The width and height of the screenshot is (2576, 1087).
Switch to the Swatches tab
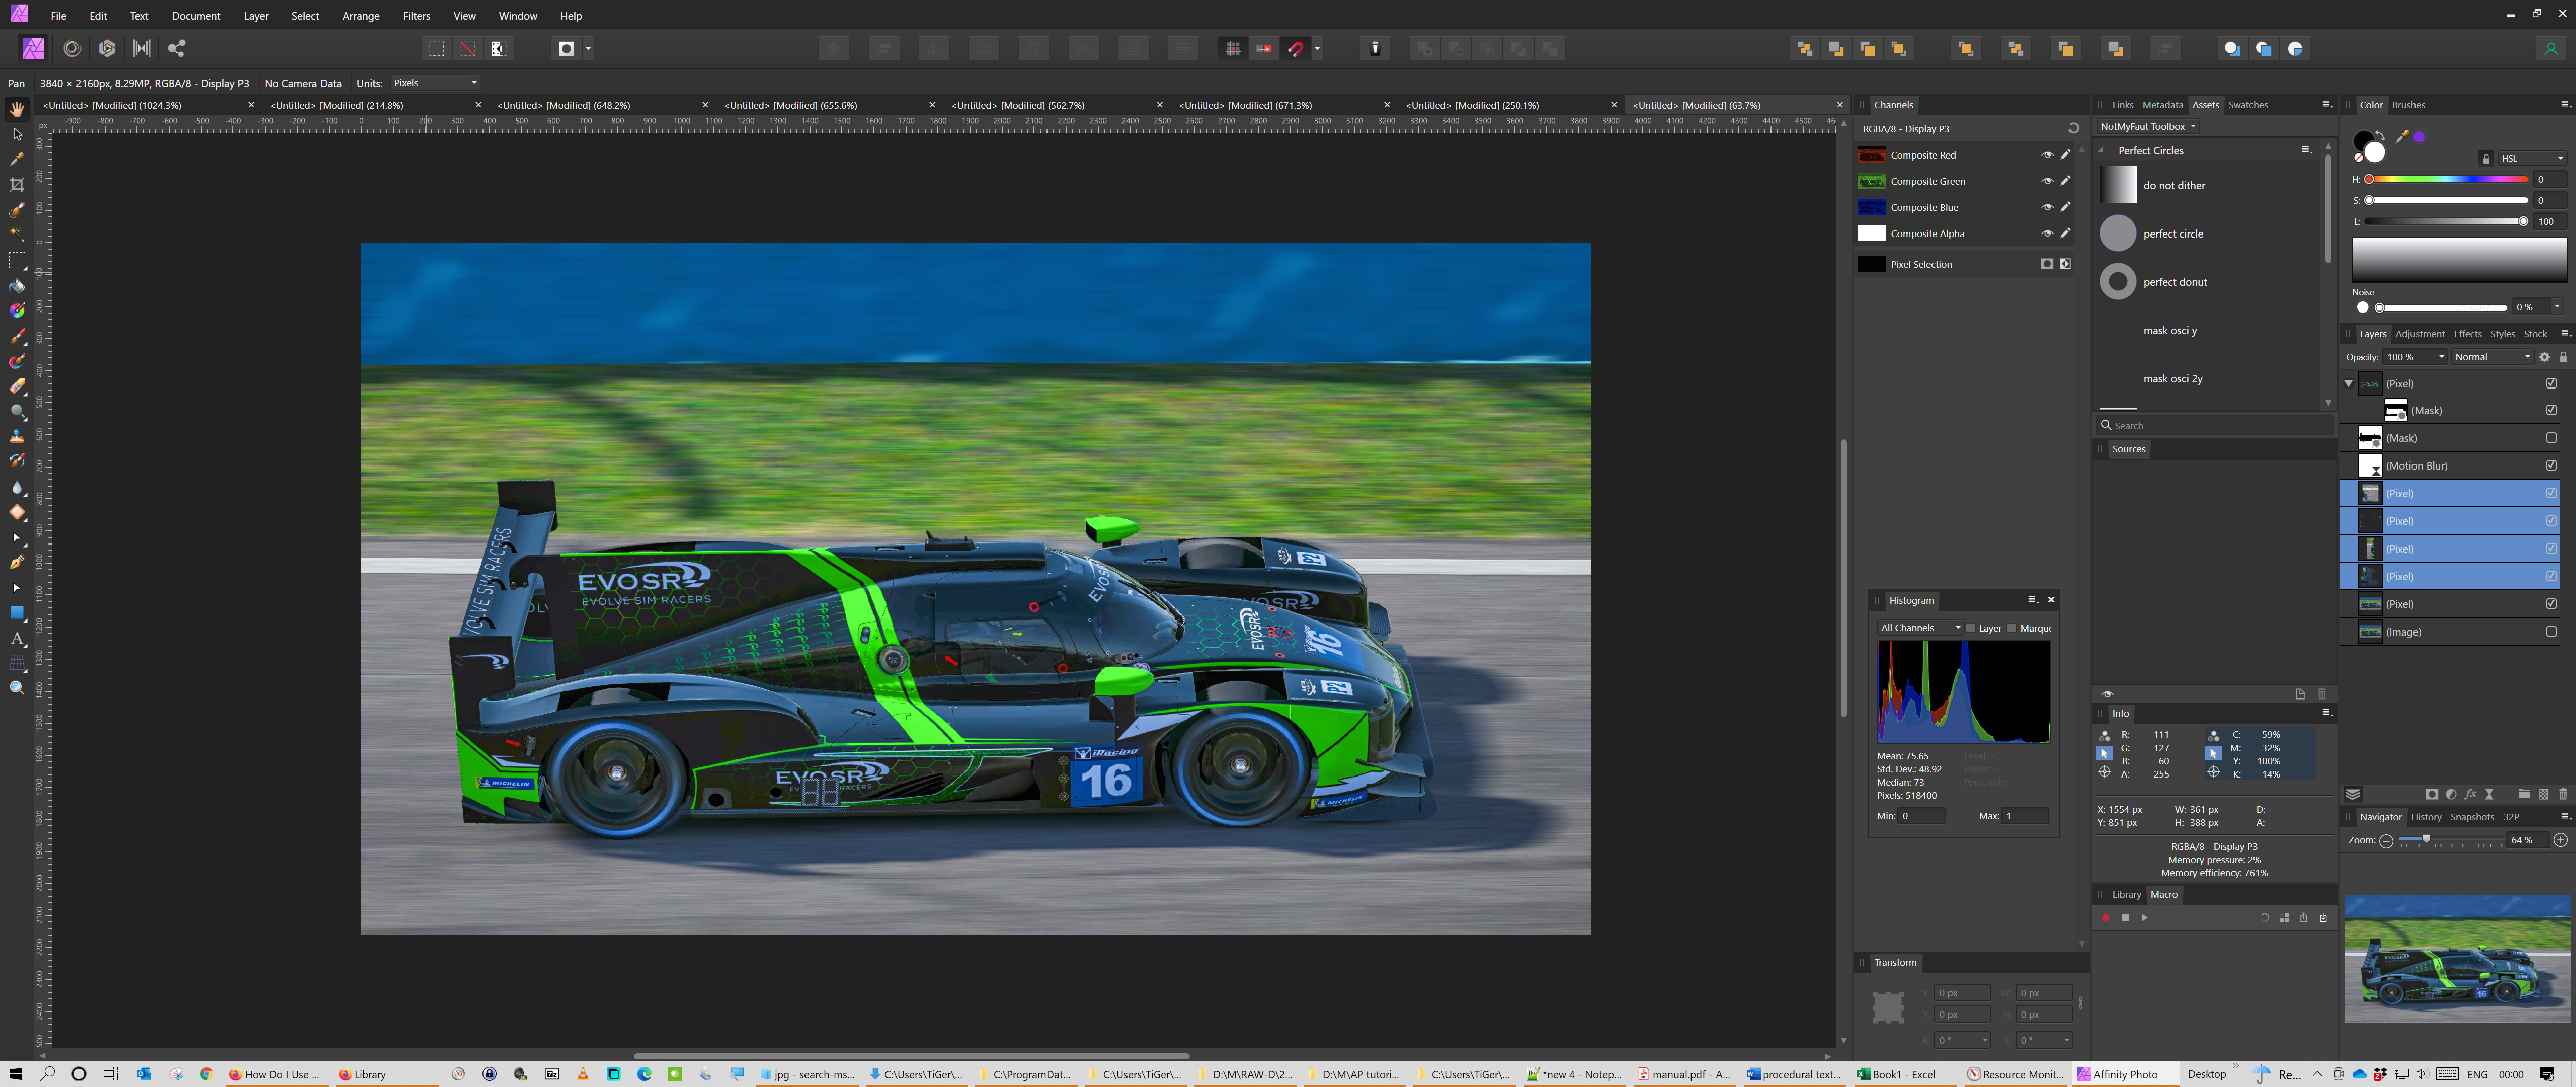pyautogui.click(x=2247, y=104)
